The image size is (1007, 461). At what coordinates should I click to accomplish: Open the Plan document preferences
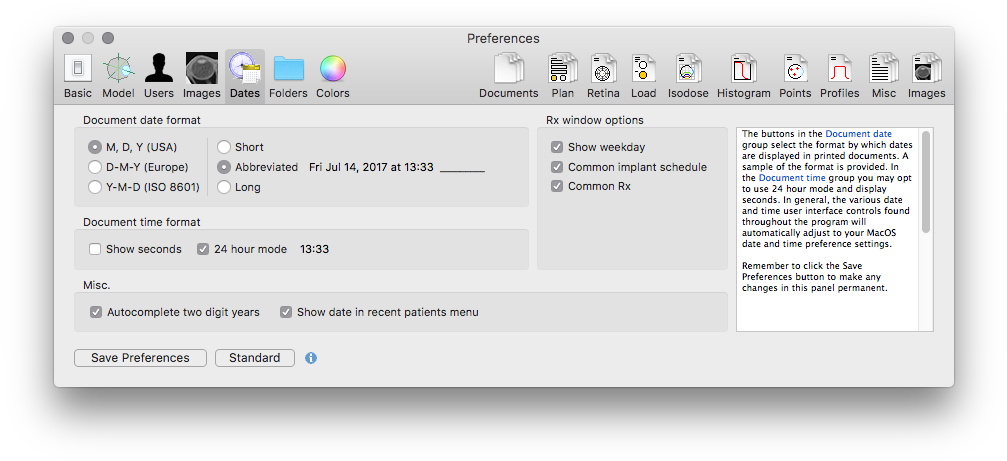click(563, 76)
